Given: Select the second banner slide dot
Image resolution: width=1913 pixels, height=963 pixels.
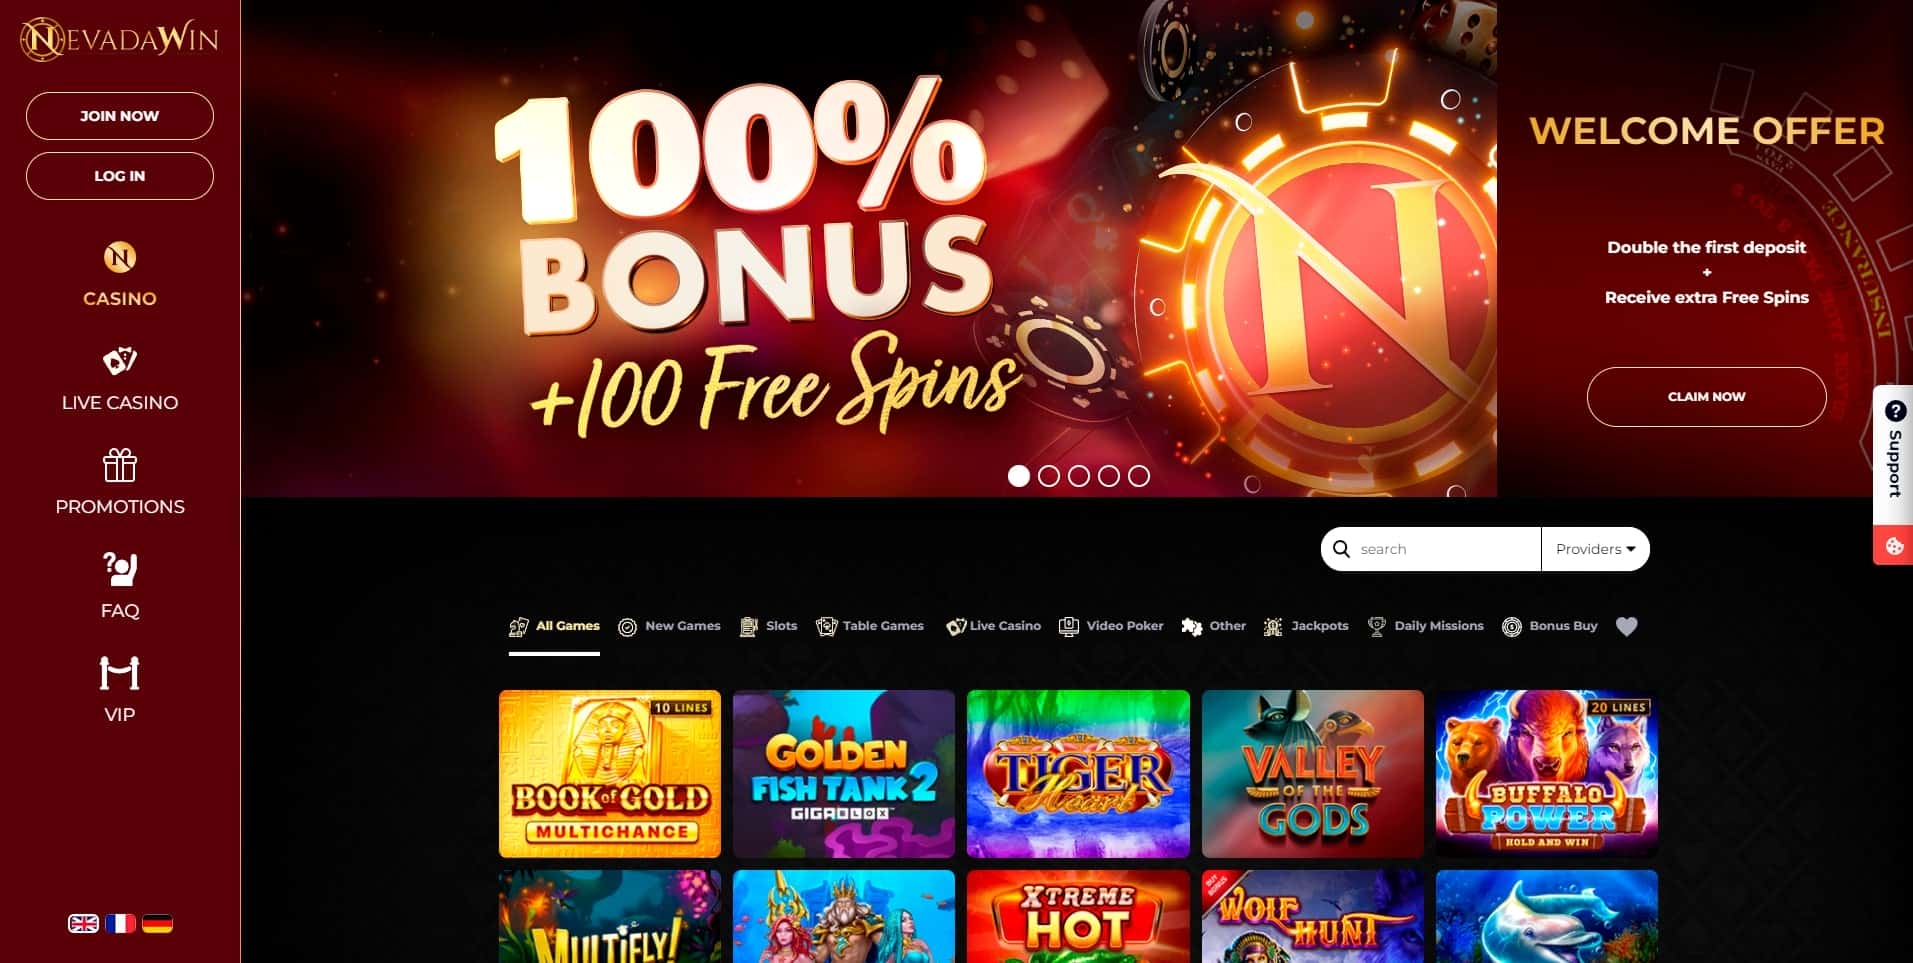Looking at the screenshot, I should pyautogui.click(x=1049, y=476).
